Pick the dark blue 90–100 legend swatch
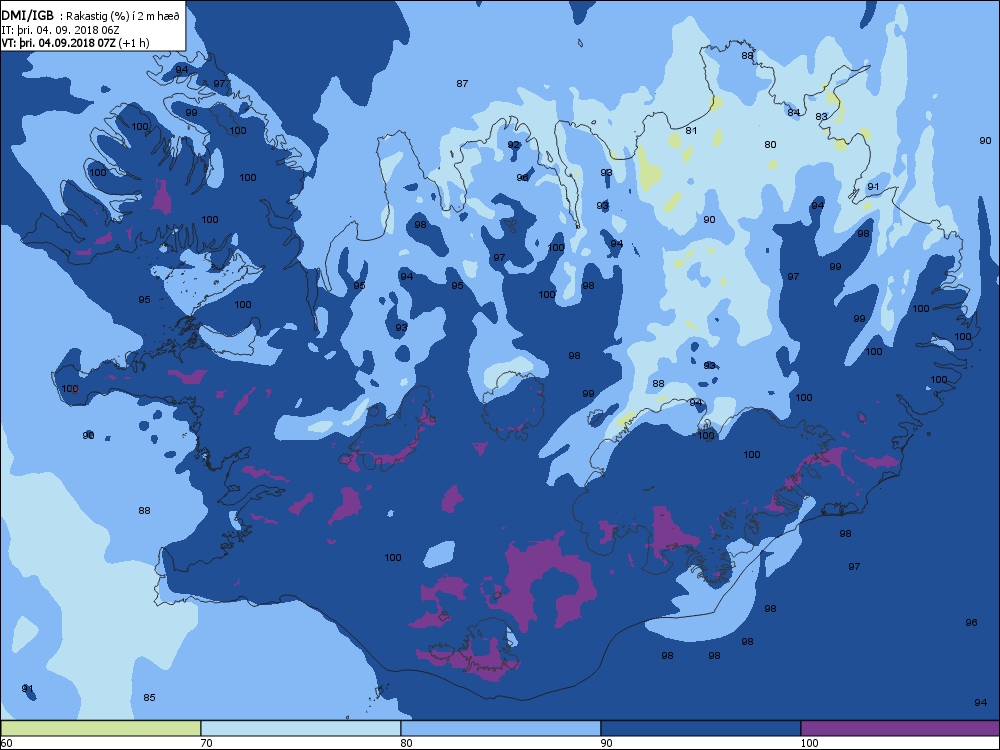Viewport: 1000px width, 750px height. coord(700,728)
